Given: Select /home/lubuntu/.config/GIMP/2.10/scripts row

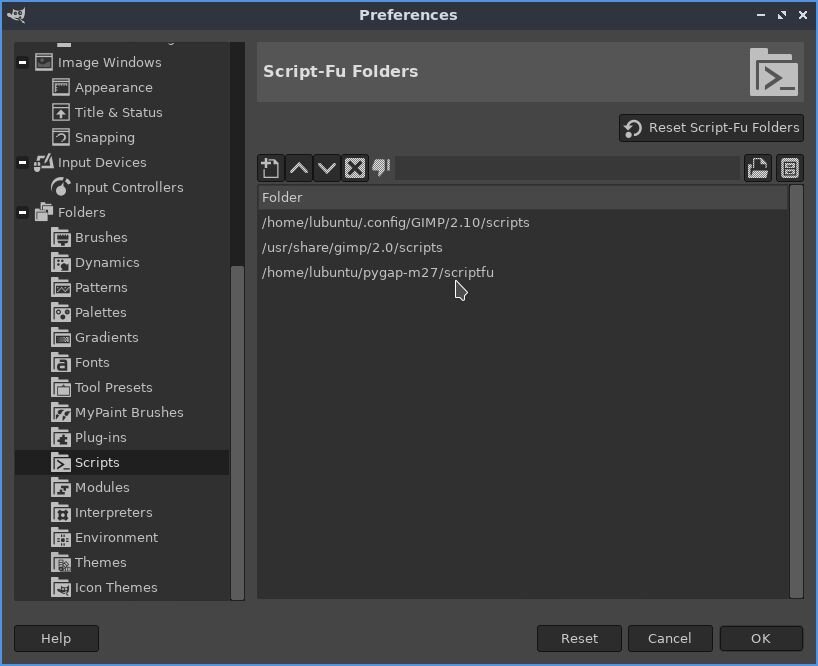Looking at the screenshot, I should 522,223.
